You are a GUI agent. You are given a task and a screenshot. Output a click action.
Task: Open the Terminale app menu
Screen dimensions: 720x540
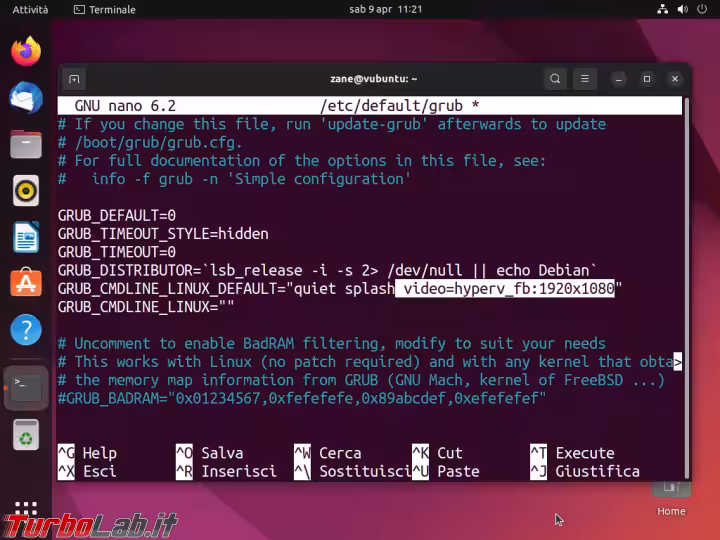[105, 9]
